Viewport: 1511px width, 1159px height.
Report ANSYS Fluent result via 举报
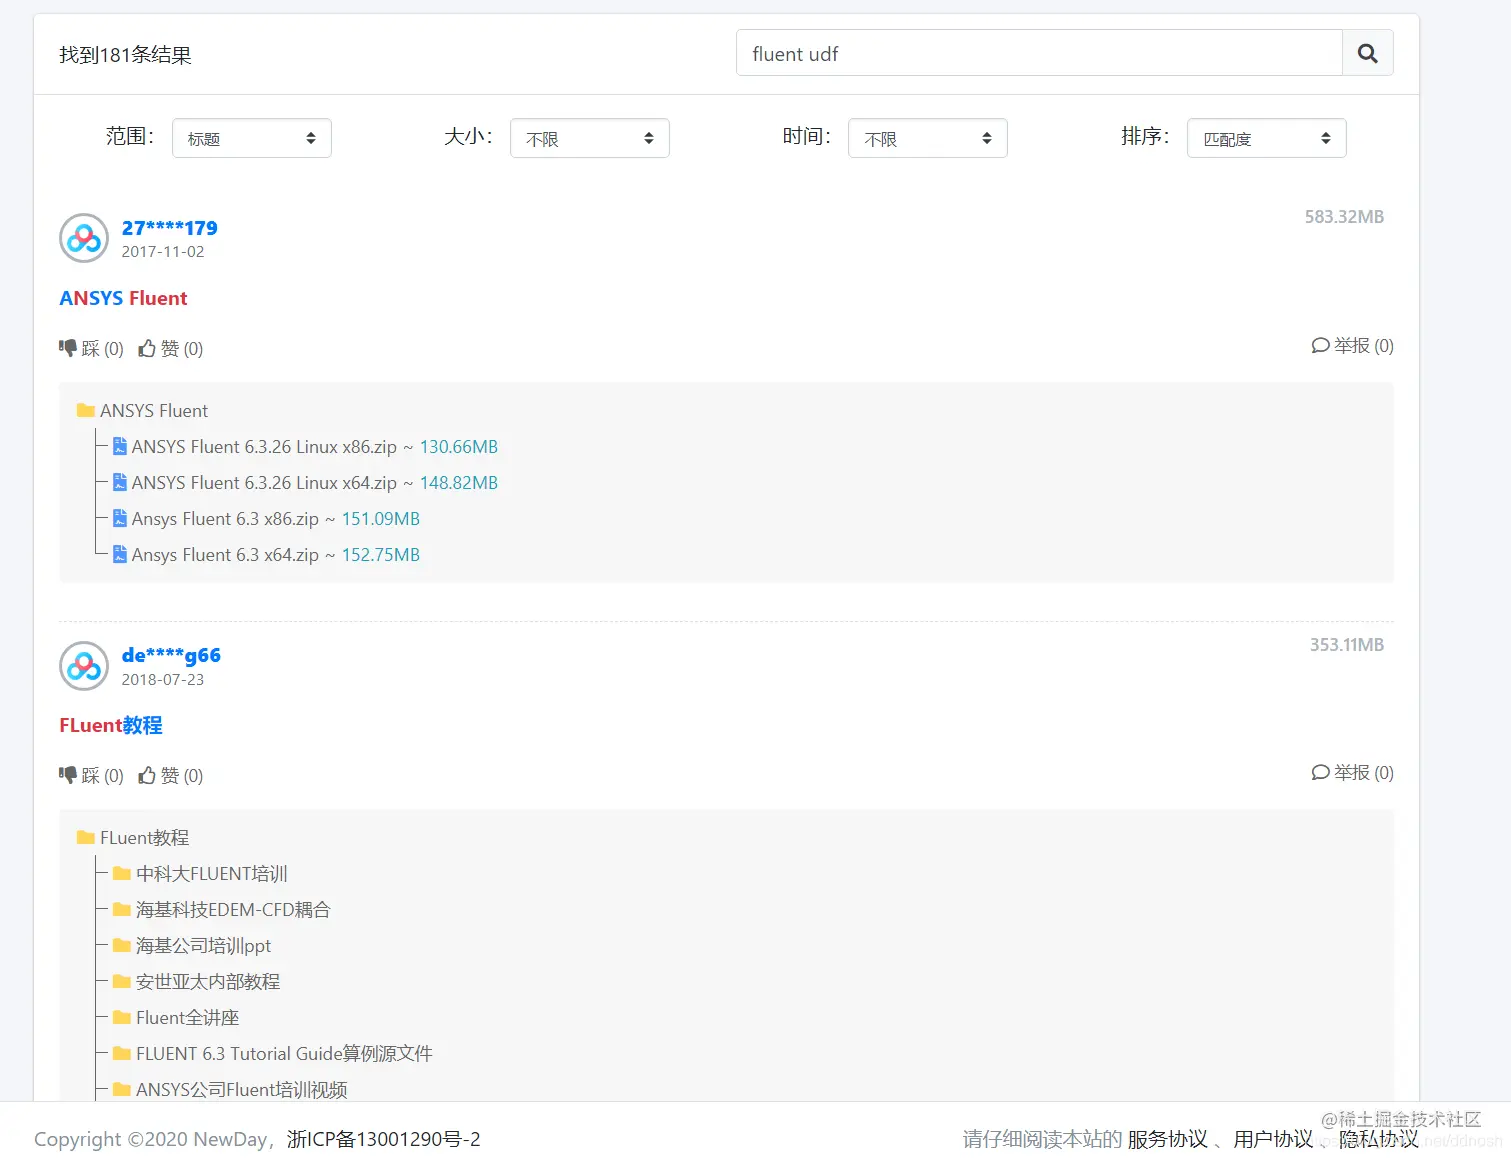[x=1352, y=345]
